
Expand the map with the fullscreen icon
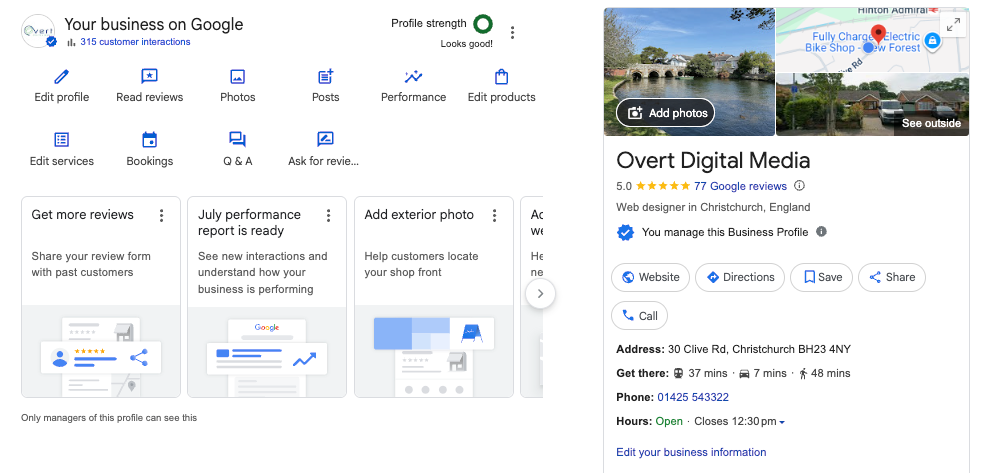953,25
